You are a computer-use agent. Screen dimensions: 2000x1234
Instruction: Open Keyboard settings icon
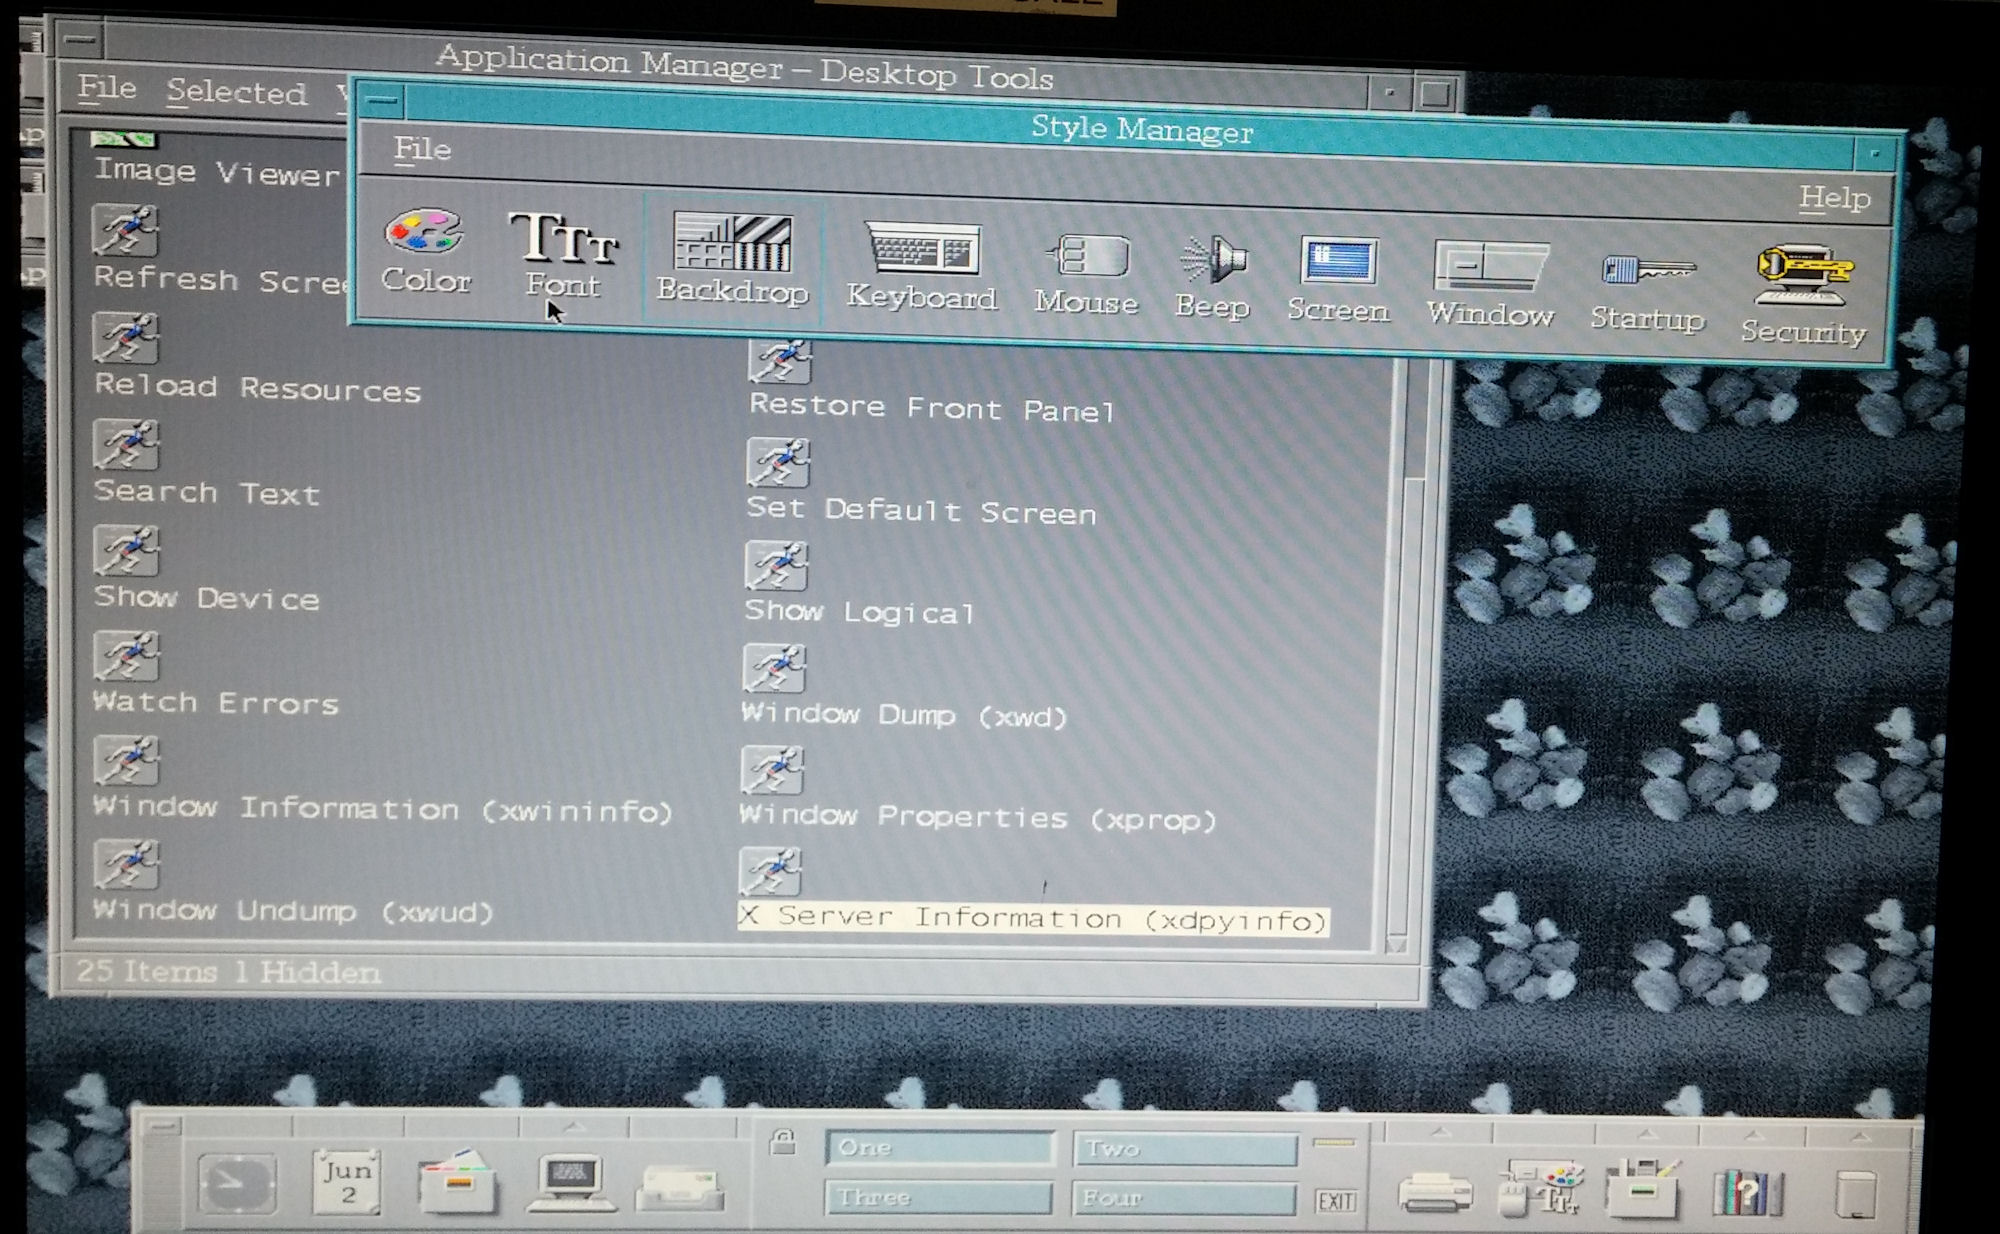(921, 250)
